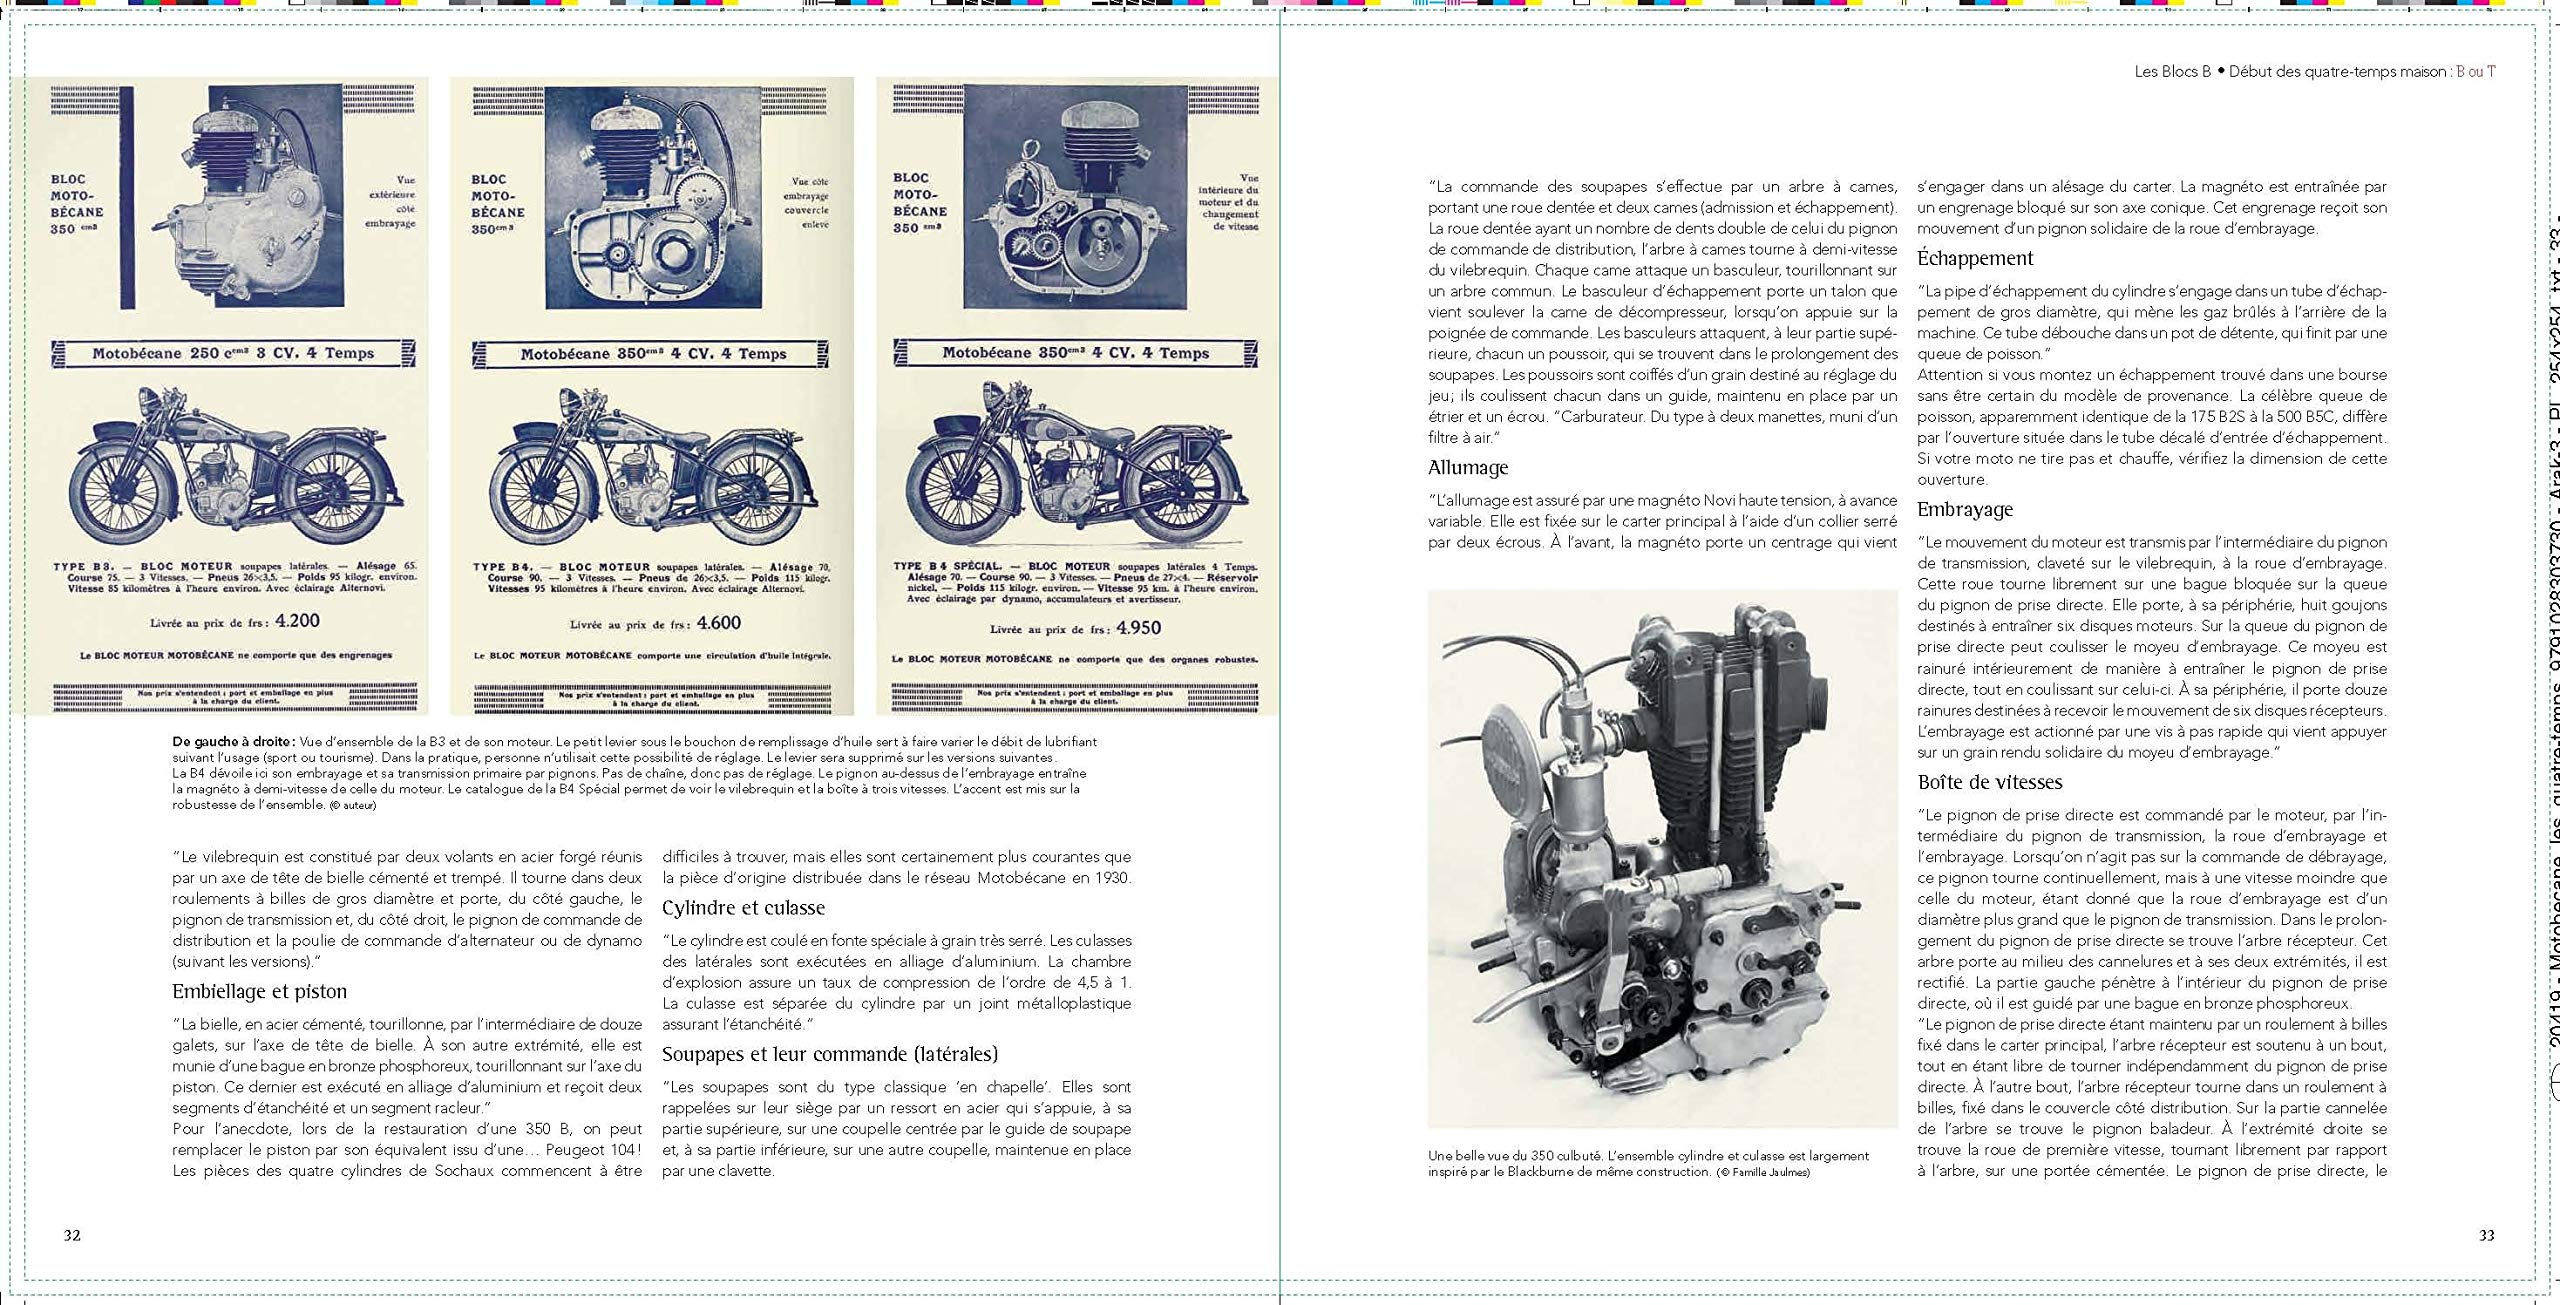The width and height of the screenshot is (2560, 1305).
Task: Click the price 4.950 on B4 Spécial page
Action: point(1138,628)
